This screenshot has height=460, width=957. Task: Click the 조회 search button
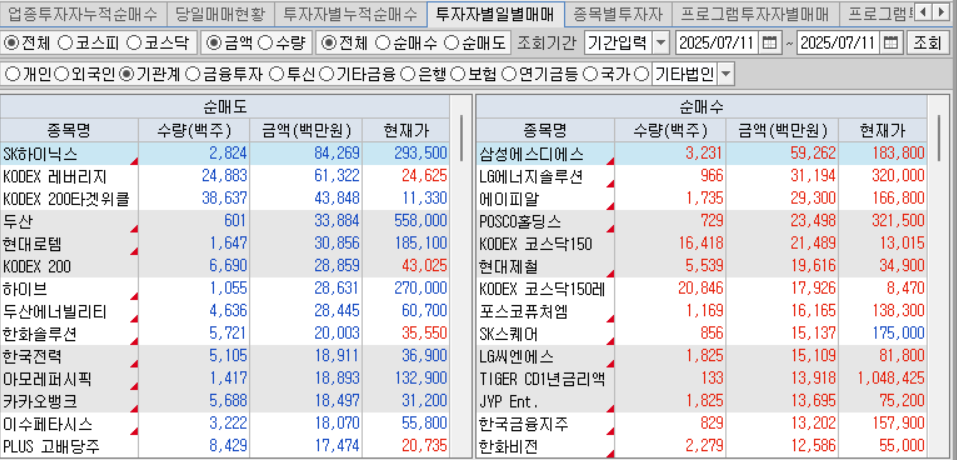(926, 43)
